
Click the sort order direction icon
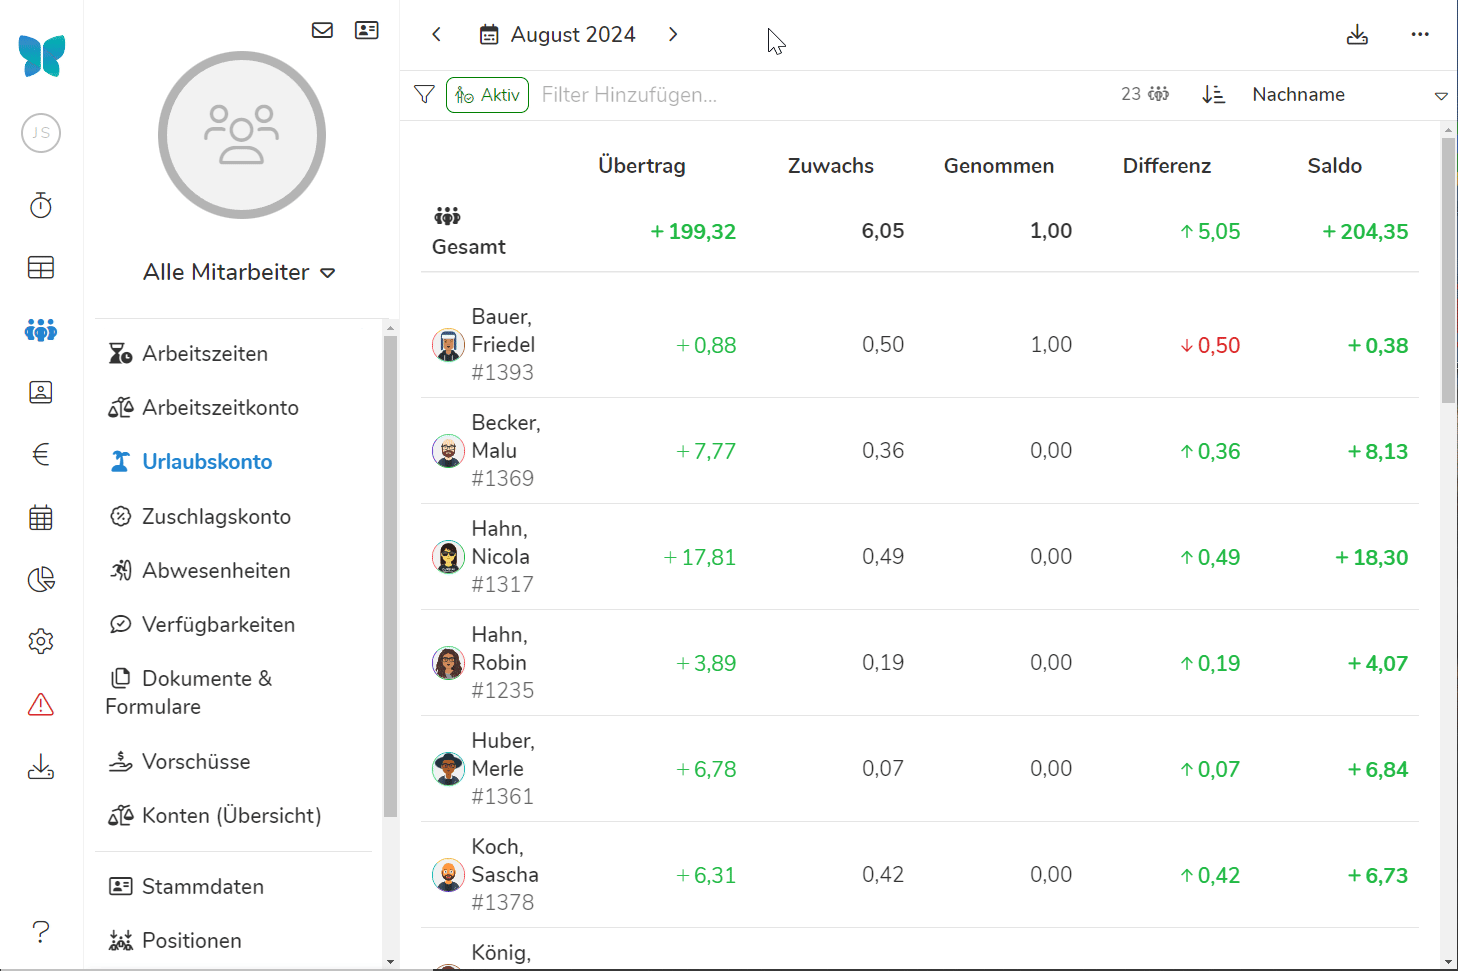[1213, 94]
